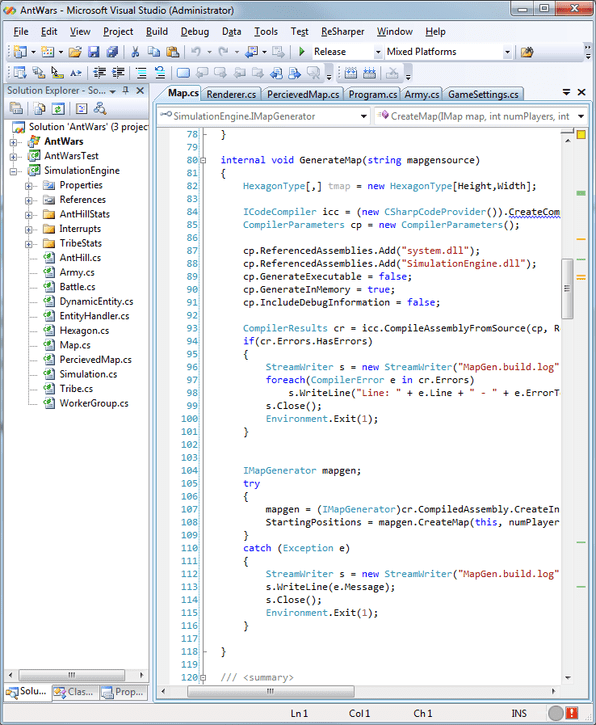Viewport: 596px width, 725px height.
Task: Click the New Project toolbar icon
Action: pyautogui.click(x=20, y=52)
